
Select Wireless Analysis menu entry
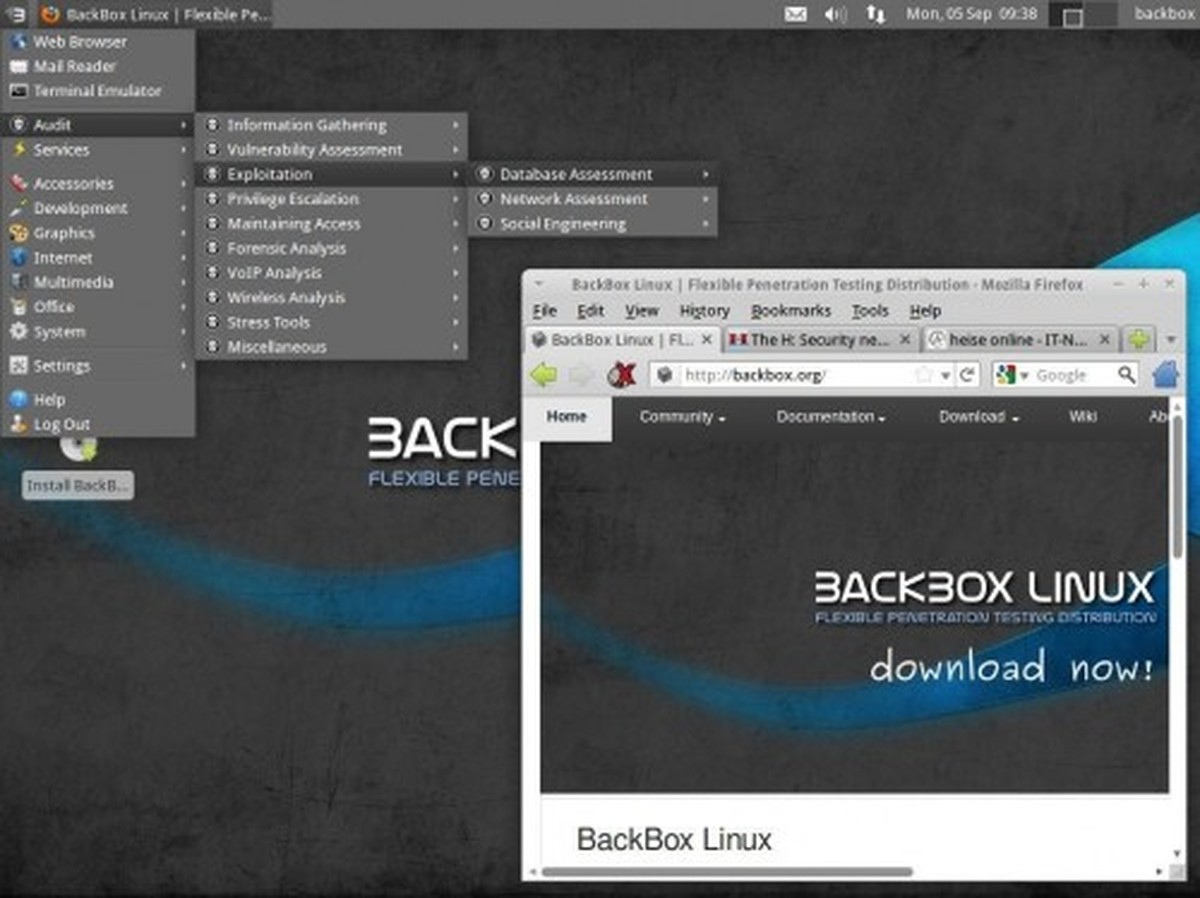click(x=331, y=297)
